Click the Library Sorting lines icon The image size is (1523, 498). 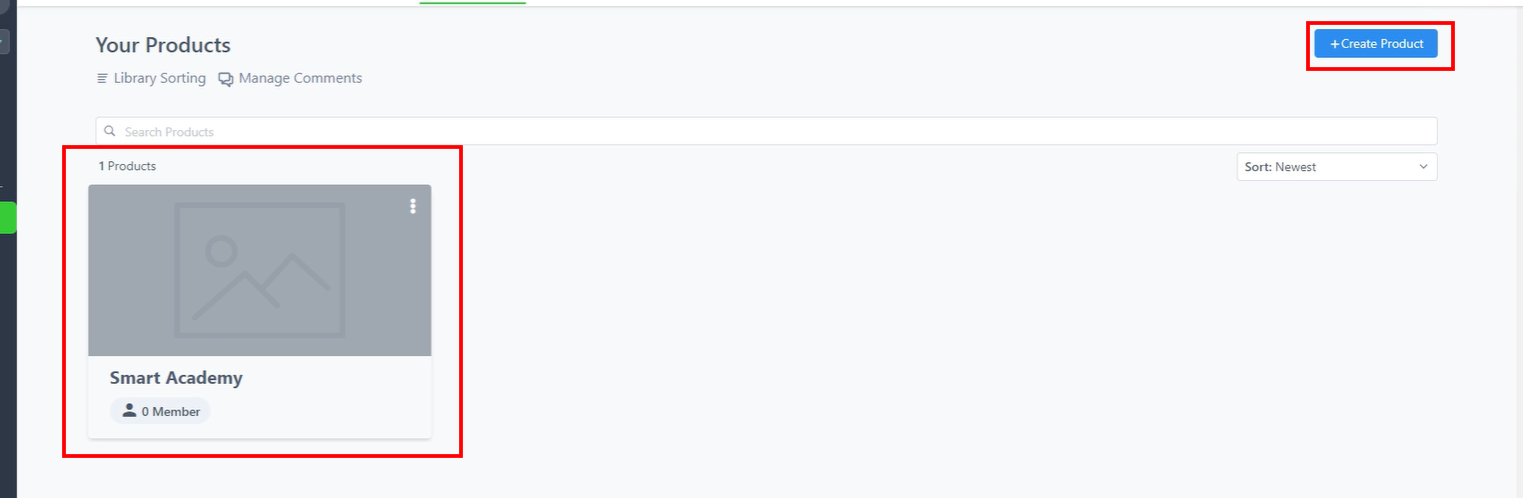[x=102, y=78]
